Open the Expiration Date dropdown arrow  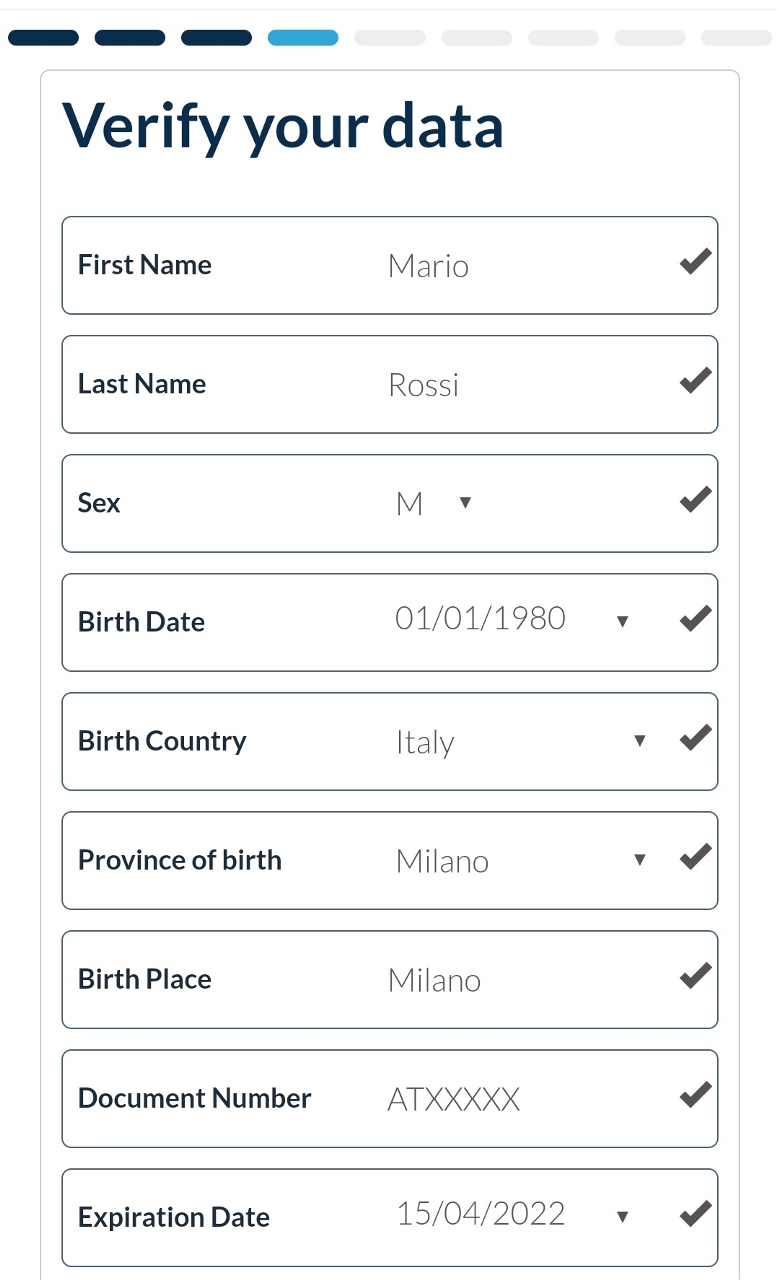pyautogui.click(x=622, y=1217)
